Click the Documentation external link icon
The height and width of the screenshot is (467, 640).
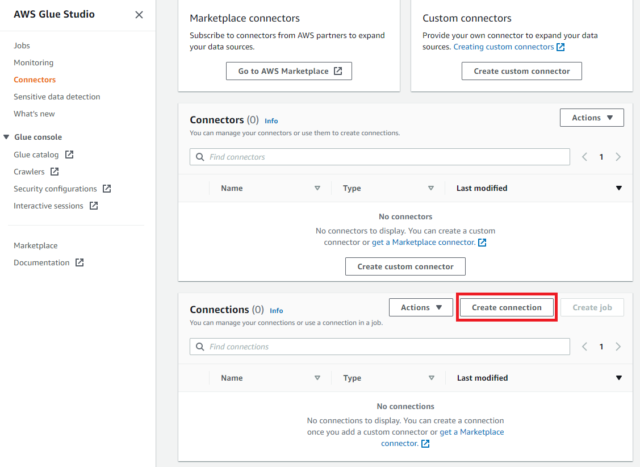click(x=79, y=262)
